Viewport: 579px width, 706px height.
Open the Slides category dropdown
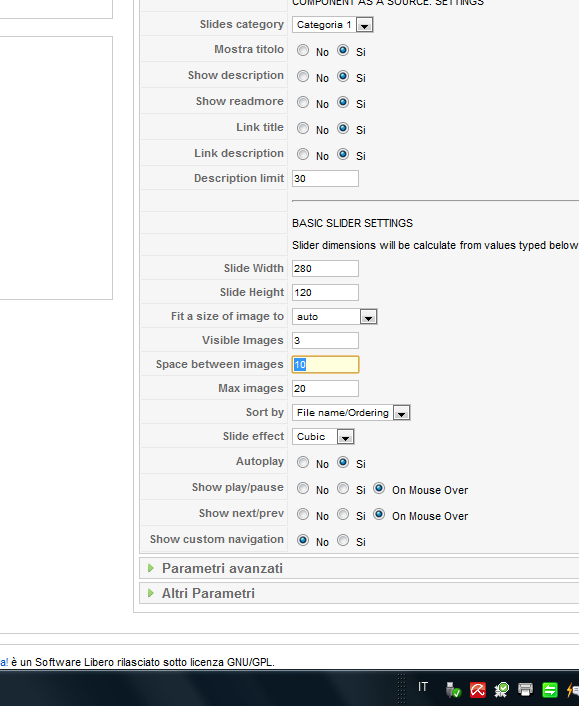(332, 25)
